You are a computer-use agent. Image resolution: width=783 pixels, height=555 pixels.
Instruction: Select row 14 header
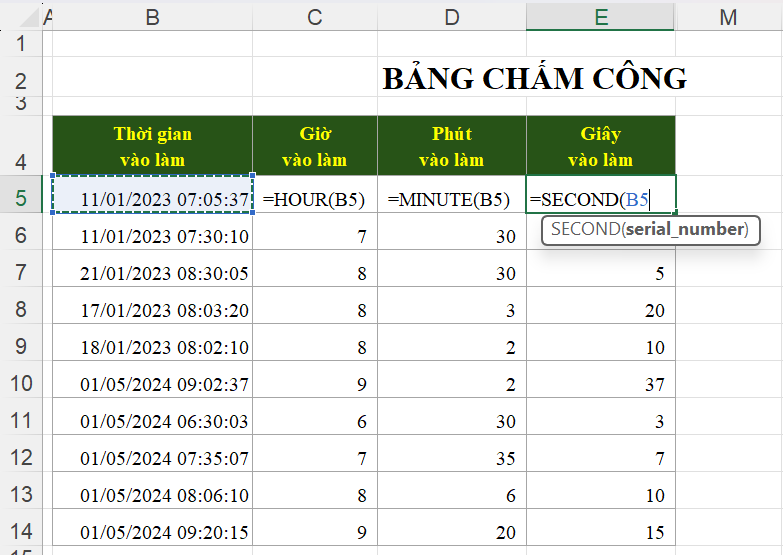(x=21, y=531)
